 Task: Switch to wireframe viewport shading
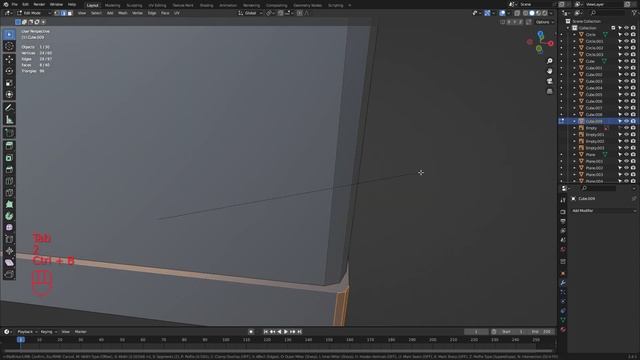525,13
